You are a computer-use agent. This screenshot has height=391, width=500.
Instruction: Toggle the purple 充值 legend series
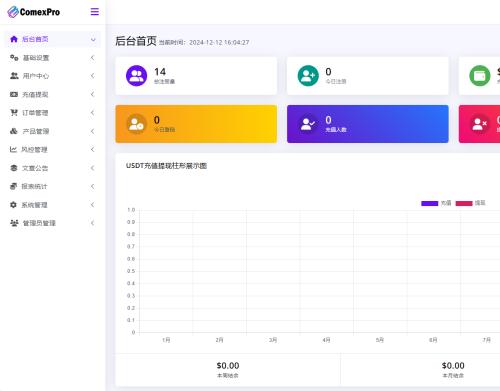pos(436,203)
